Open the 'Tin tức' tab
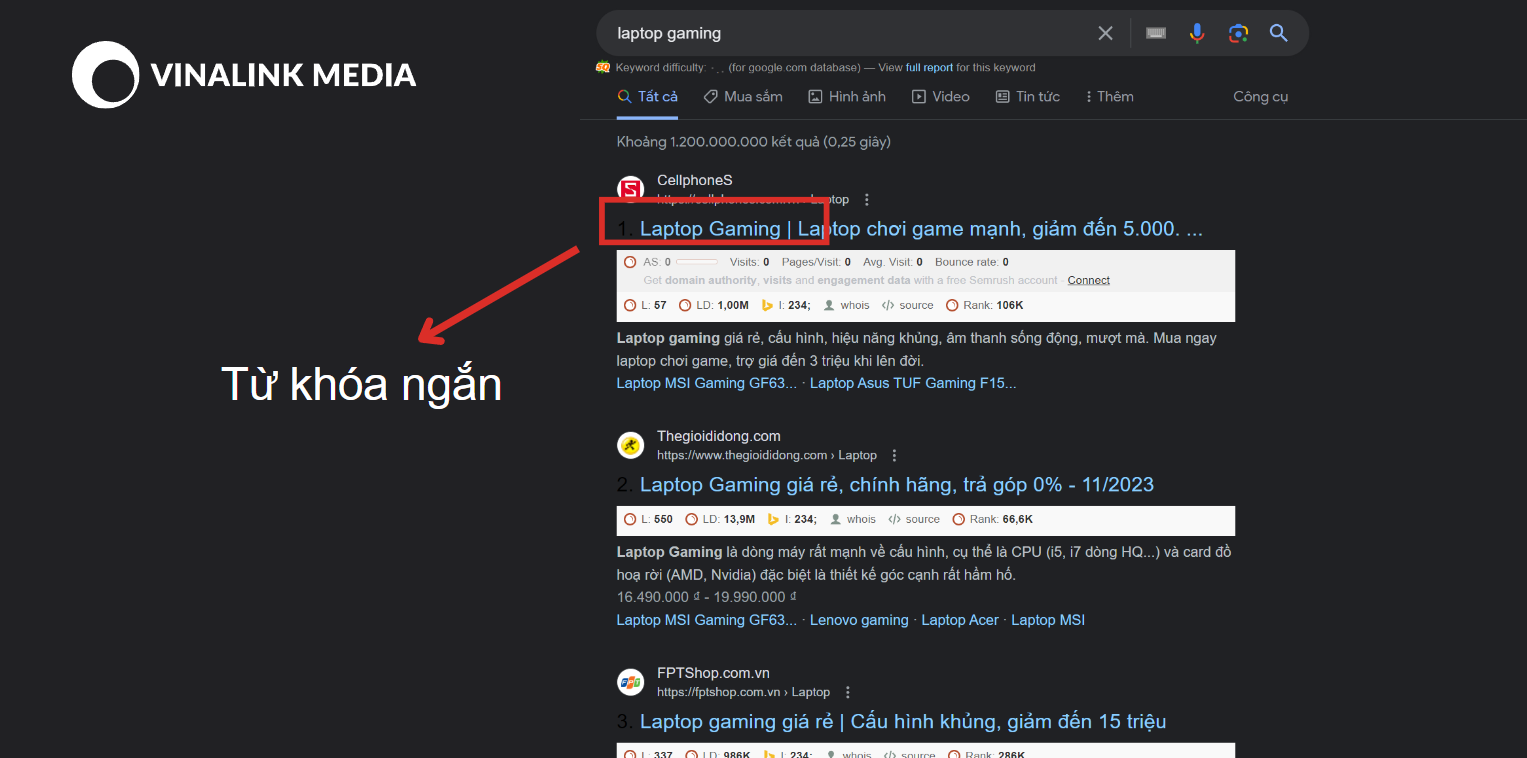1527x758 pixels. click(1028, 96)
